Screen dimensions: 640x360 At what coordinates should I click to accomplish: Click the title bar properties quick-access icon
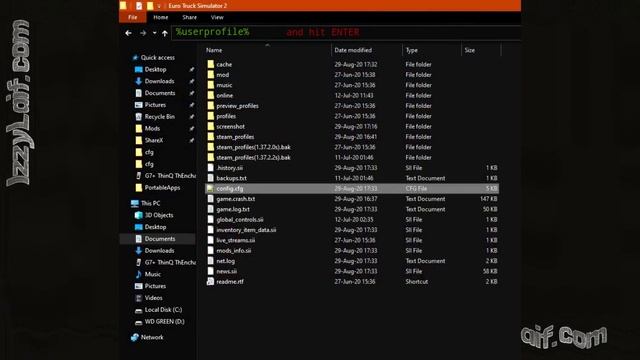[139, 6]
